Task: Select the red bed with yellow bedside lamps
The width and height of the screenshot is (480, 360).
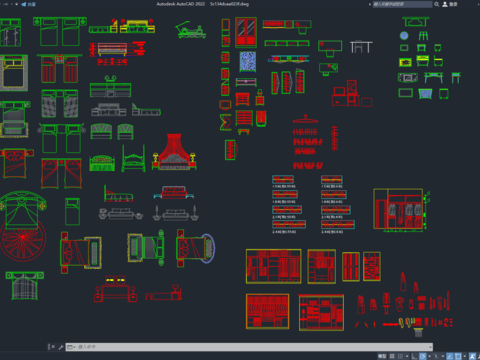Action: [115, 289]
